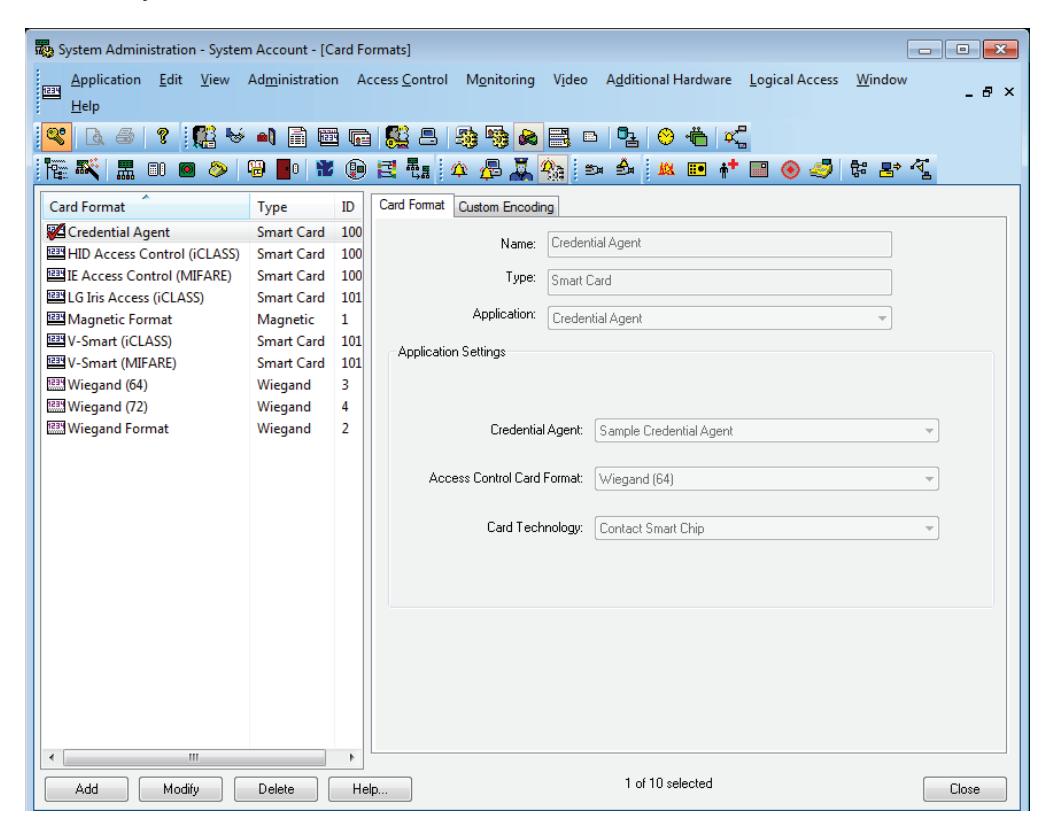Click the Add button

pyautogui.click(x=86, y=789)
